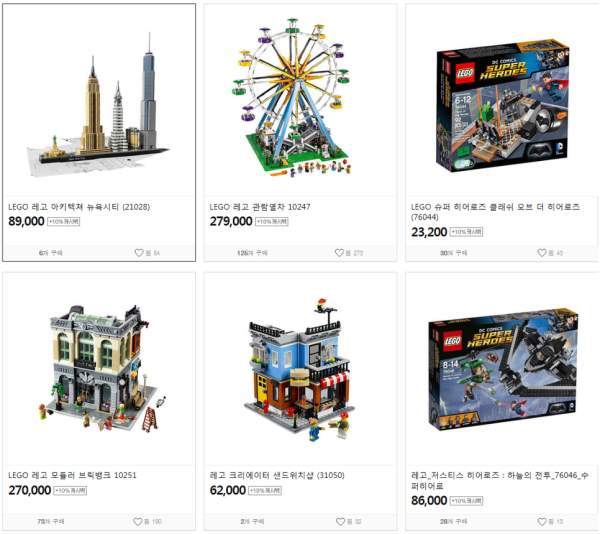Click the +10% cashback badge next to 270,000
Viewport: 600px width, 534px height.
70,490
